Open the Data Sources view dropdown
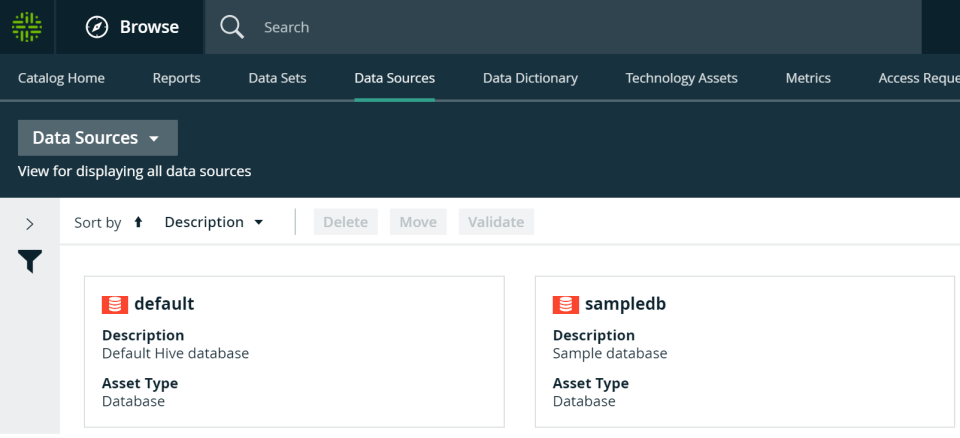Image resolution: width=960 pixels, height=438 pixels. pos(97,138)
